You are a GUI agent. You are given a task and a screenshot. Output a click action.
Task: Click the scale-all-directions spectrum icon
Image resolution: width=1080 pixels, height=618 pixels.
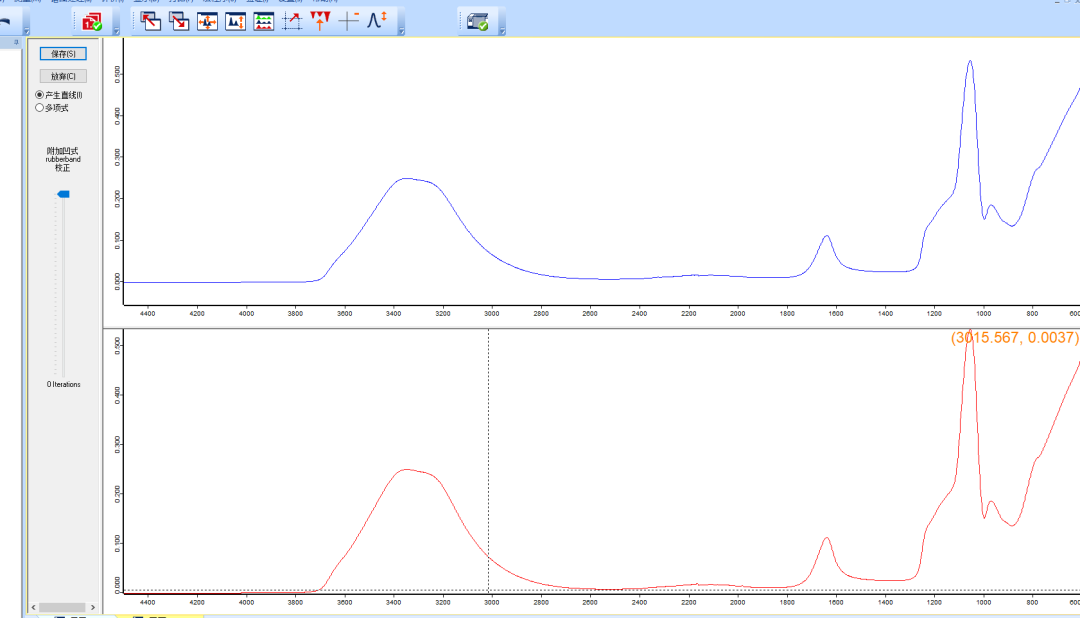208,20
